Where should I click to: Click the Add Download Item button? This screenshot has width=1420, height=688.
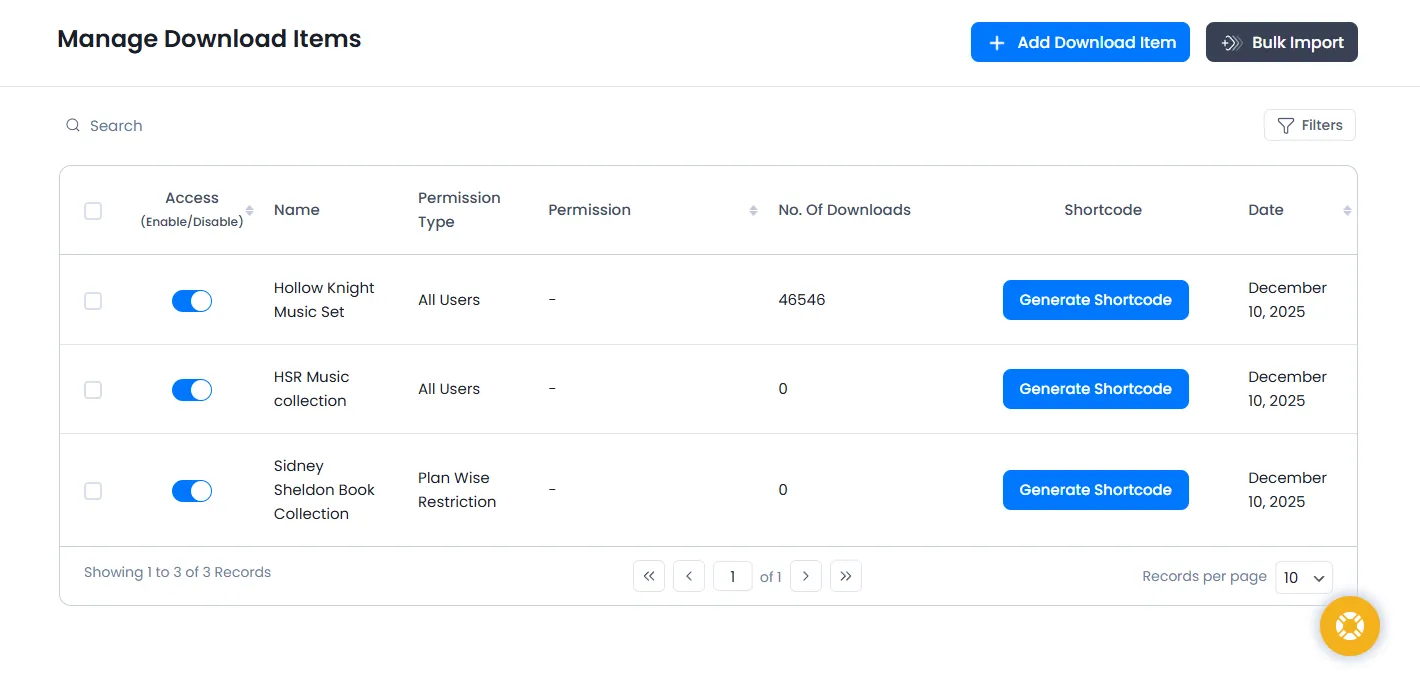(1080, 42)
